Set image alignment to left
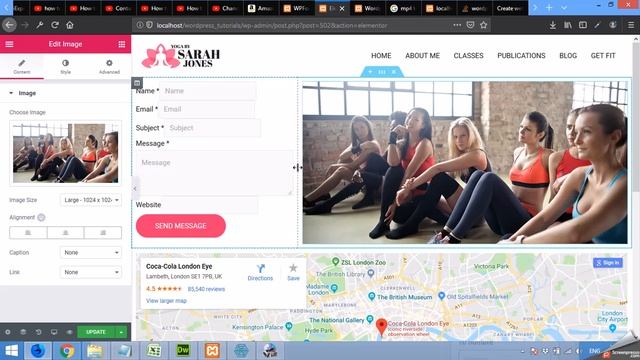The width and height of the screenshot is (640, 360). click(x=28, y=233)
